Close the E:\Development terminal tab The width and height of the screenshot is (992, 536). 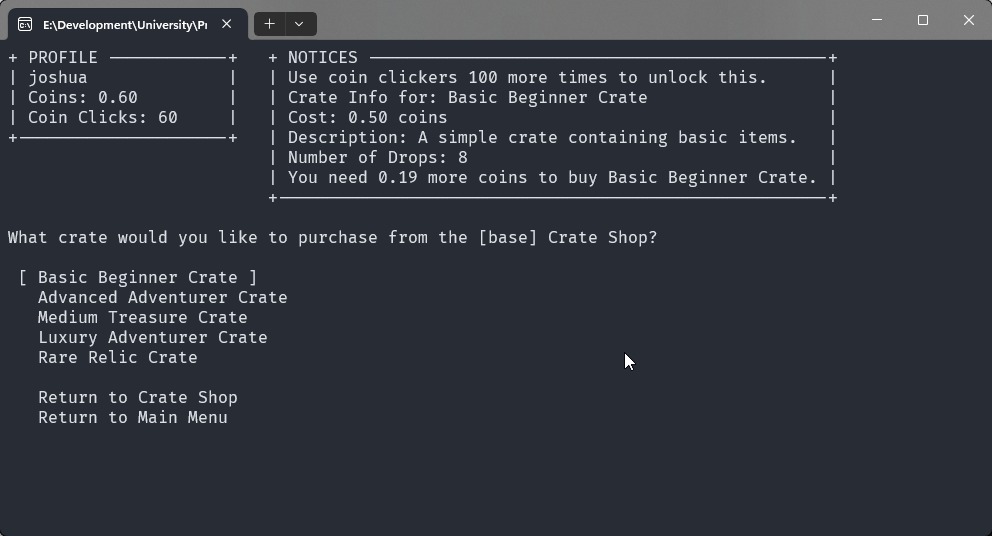(227, 24)
